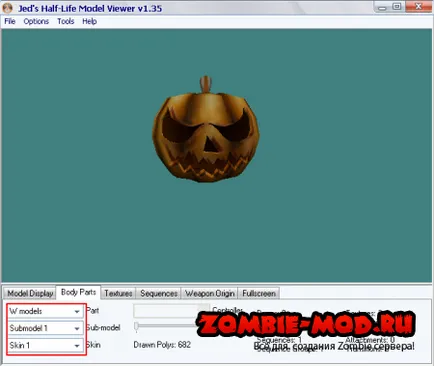Image resolution: width=434 pixels, height=366 pixels.
Task: Select the Body Parts tab
Action: (79, 292)
